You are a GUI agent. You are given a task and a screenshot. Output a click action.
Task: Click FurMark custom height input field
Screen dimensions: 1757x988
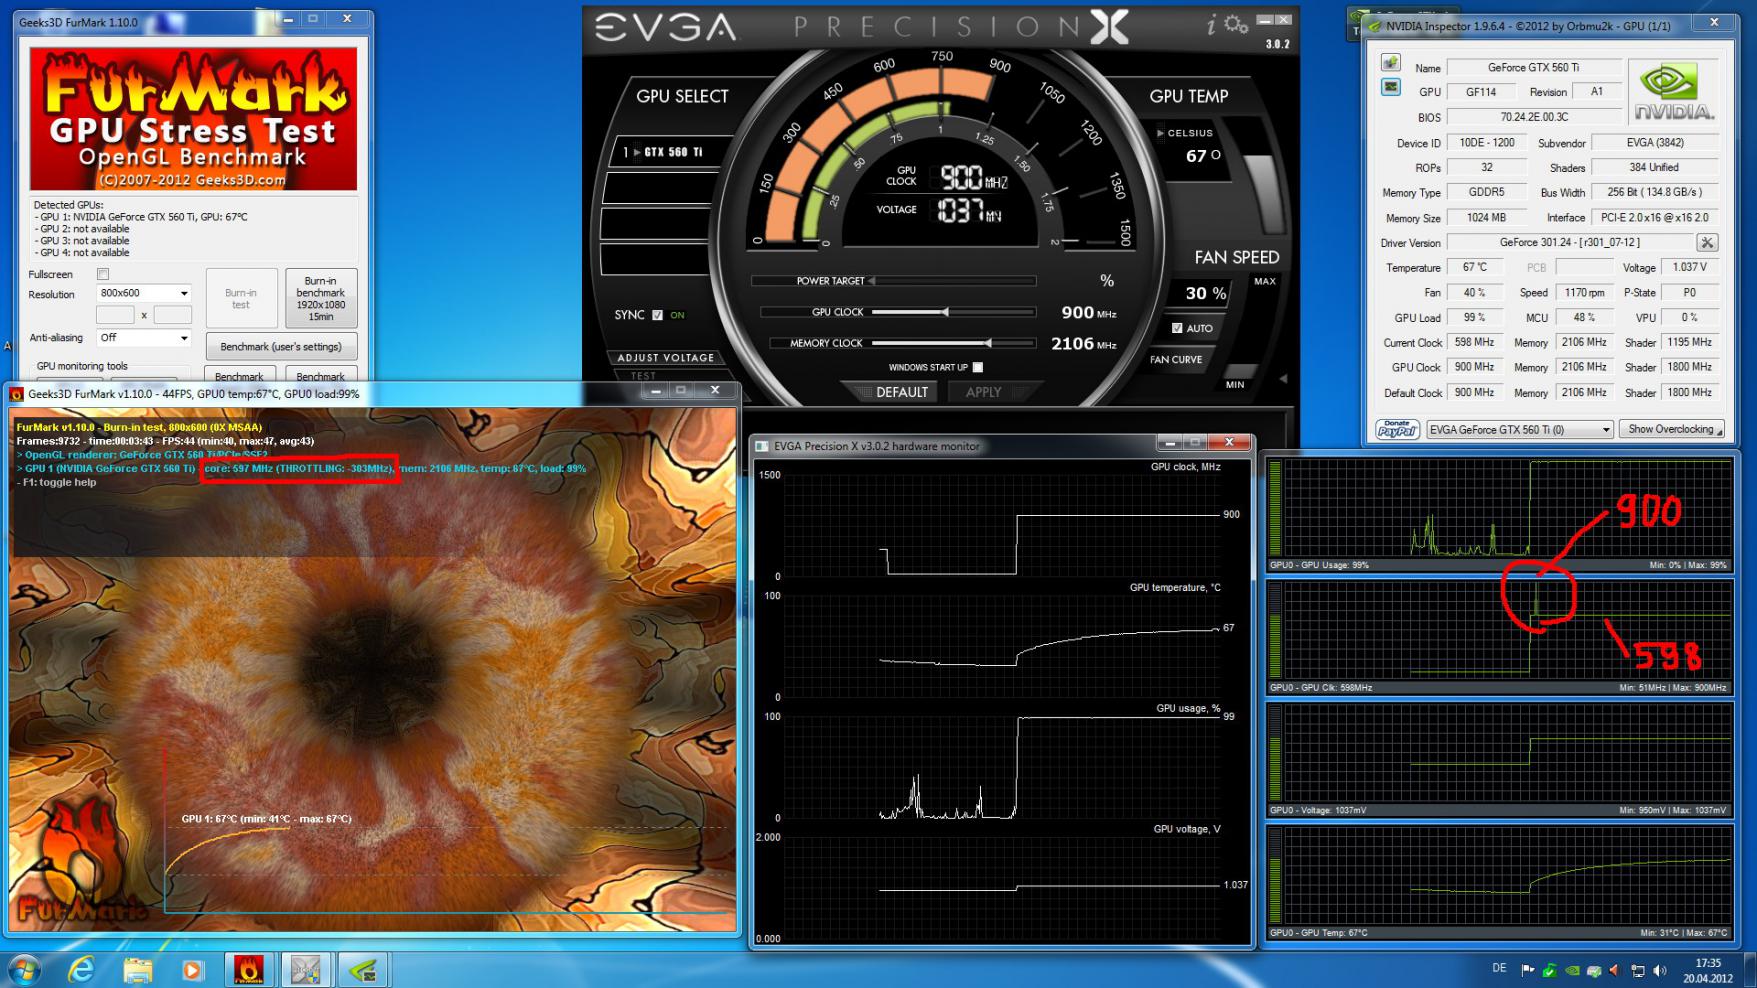tap(172, 315)
